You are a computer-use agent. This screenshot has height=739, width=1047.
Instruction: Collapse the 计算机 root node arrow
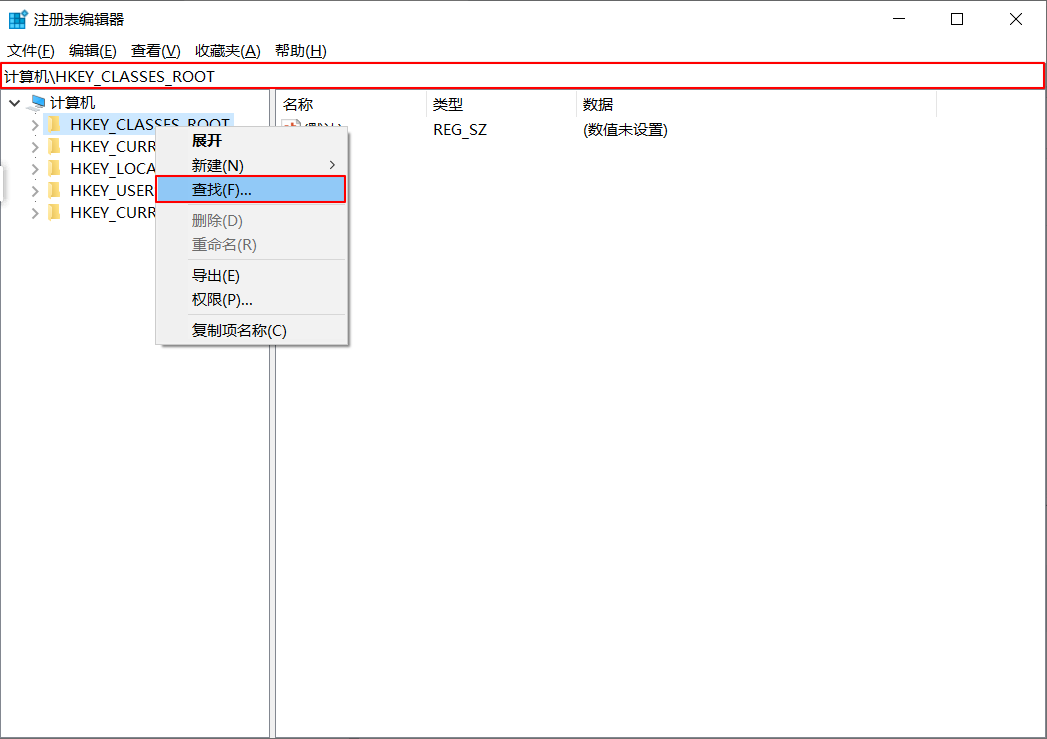click(x=15, y=103)
